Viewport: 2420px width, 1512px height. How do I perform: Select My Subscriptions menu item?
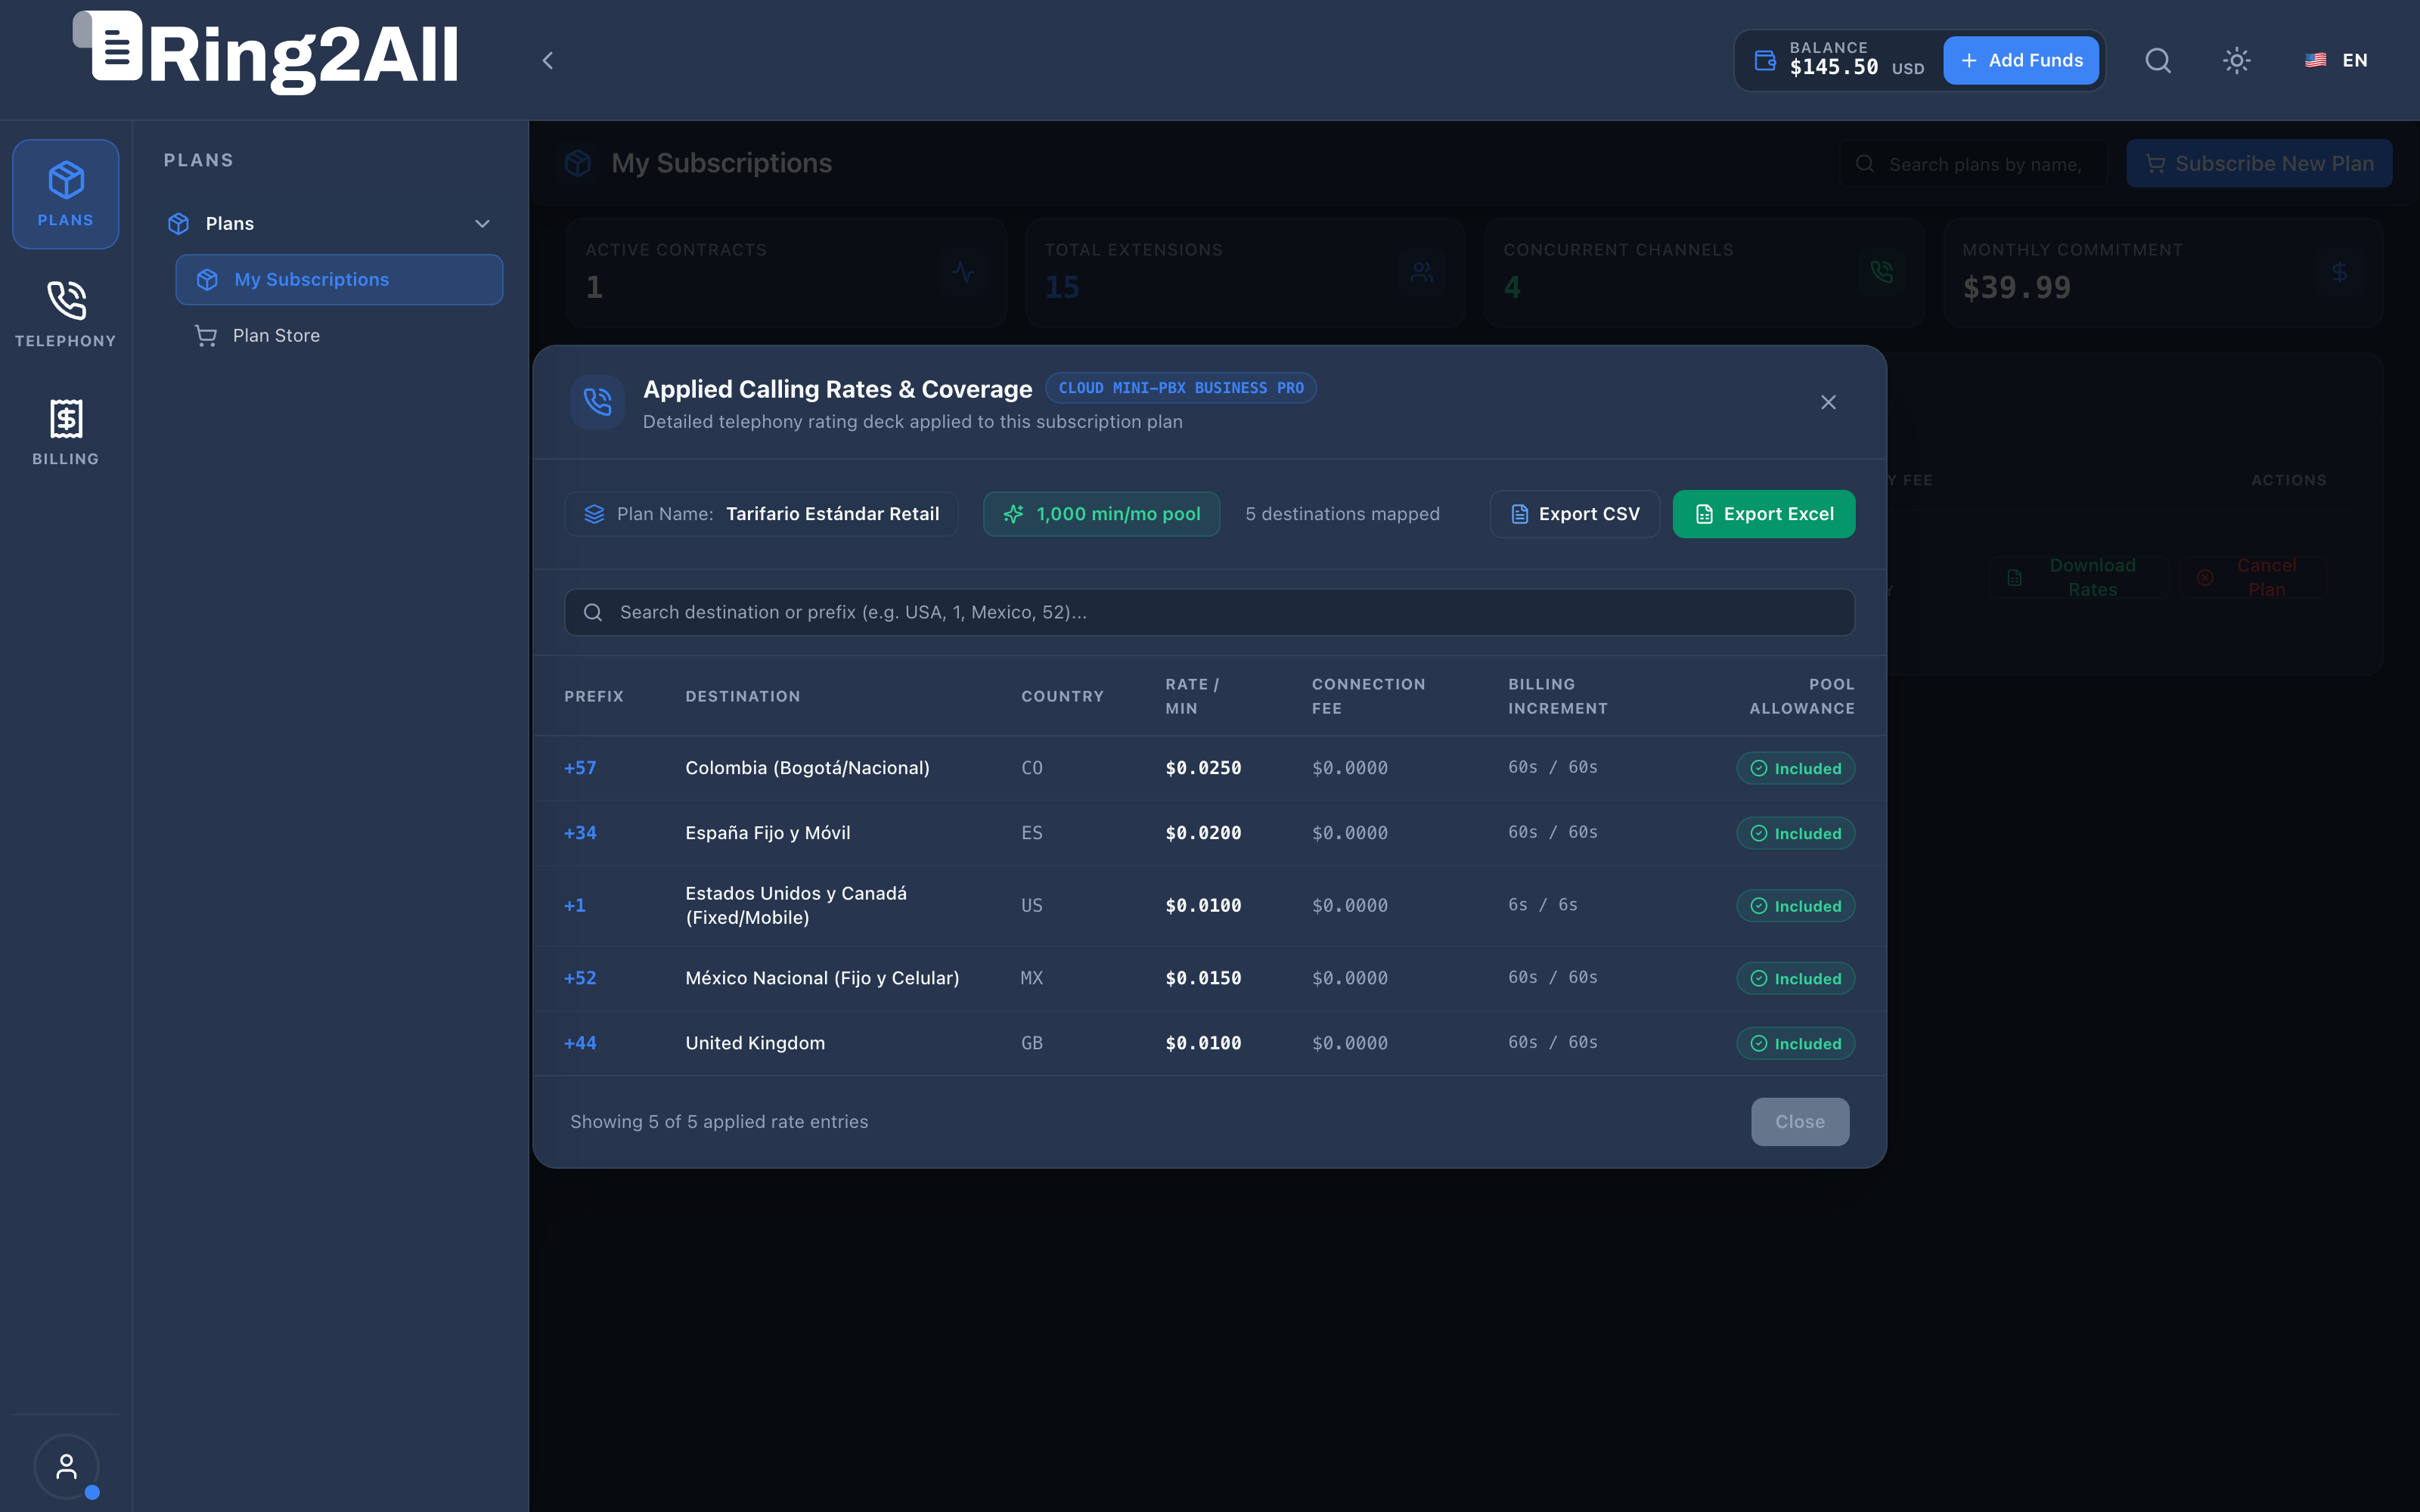click(x=339, y=280)
